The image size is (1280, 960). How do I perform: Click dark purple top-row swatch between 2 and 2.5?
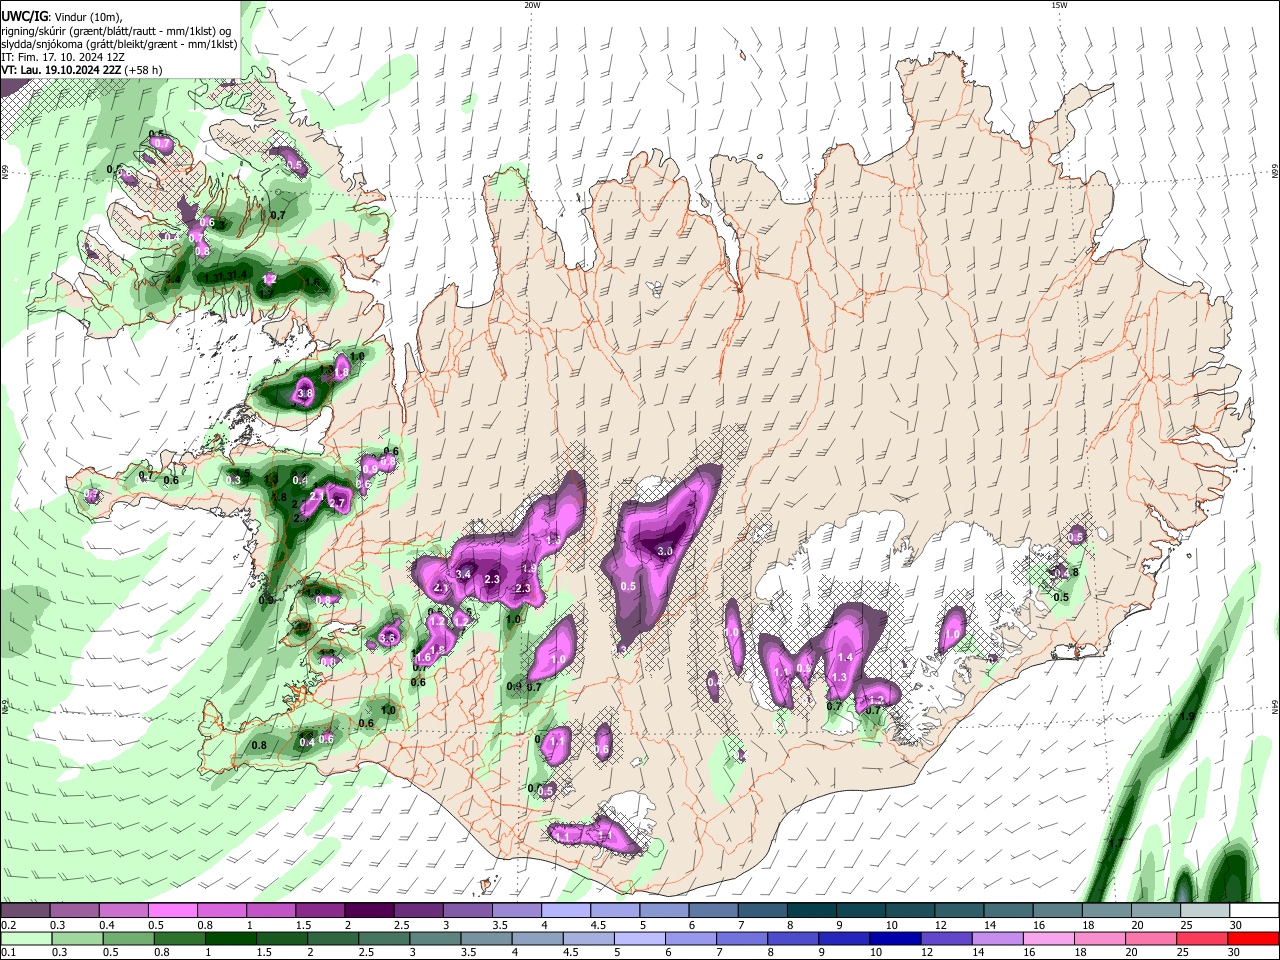(369, 911)
